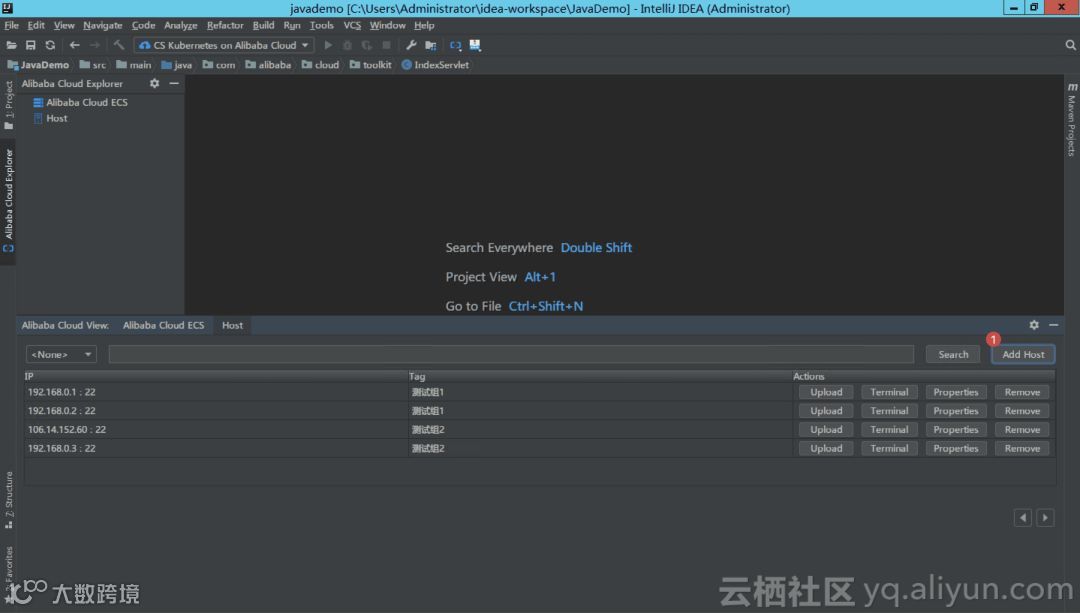
Task: Click the java breadcrumb folder
Action: tap(176, 65)
